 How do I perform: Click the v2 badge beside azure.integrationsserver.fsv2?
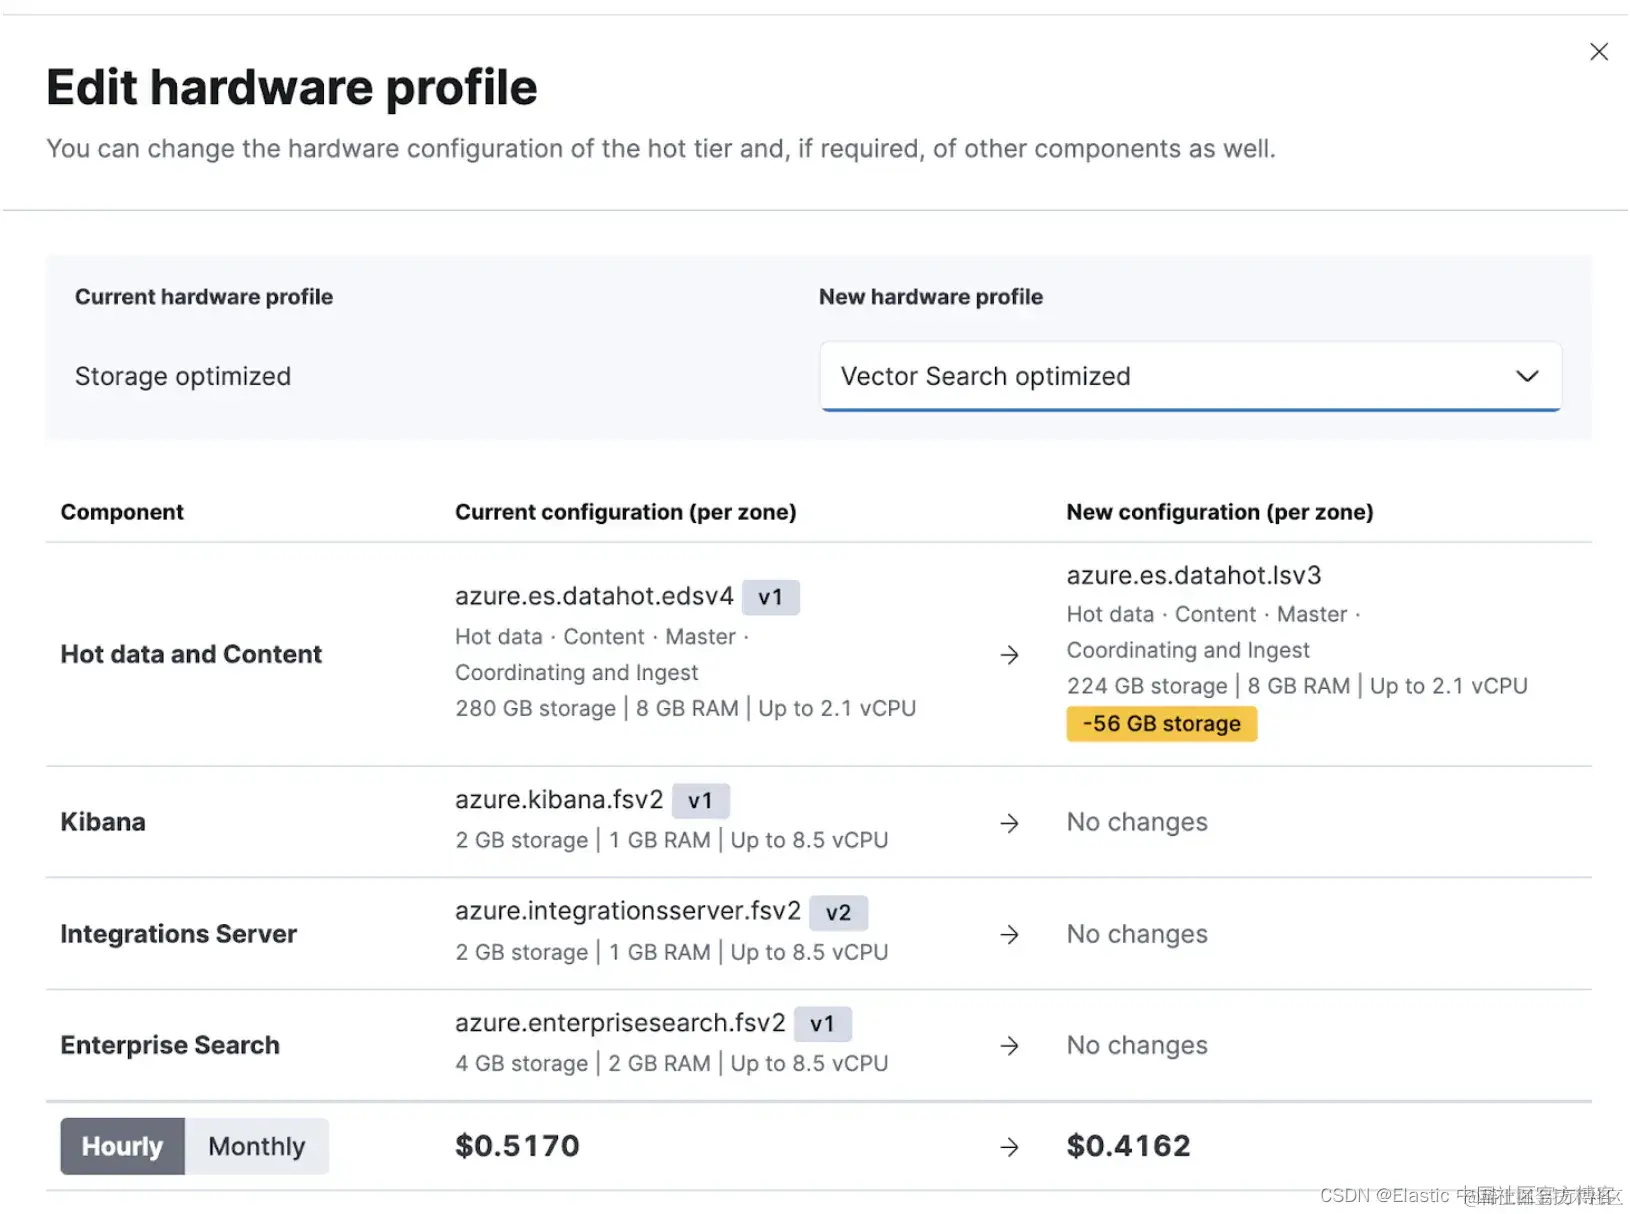click(x=838, y=912)
